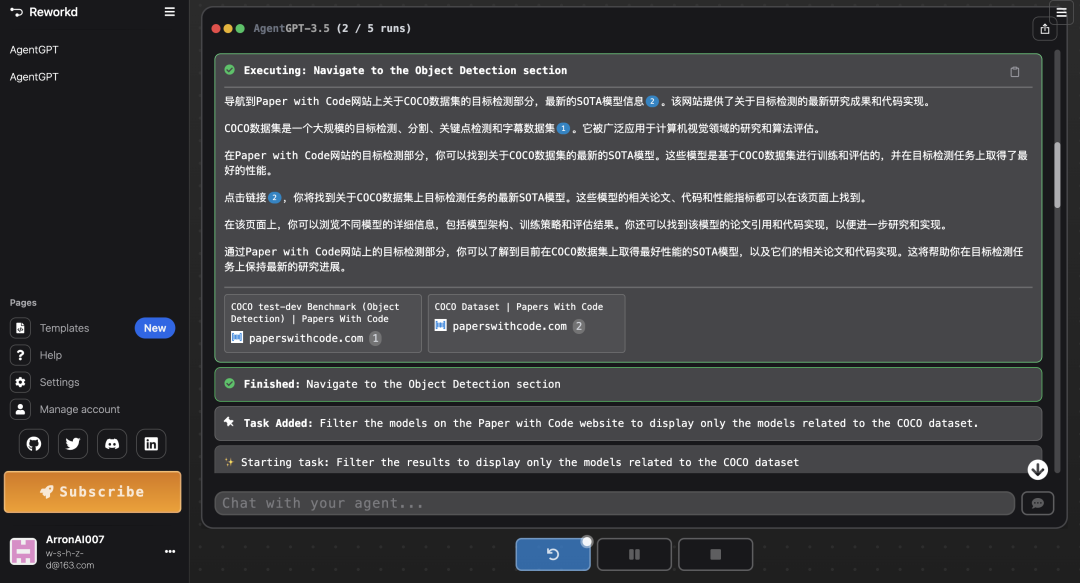
Task: Click the Starting task filter results row
Action: [627, 460]
